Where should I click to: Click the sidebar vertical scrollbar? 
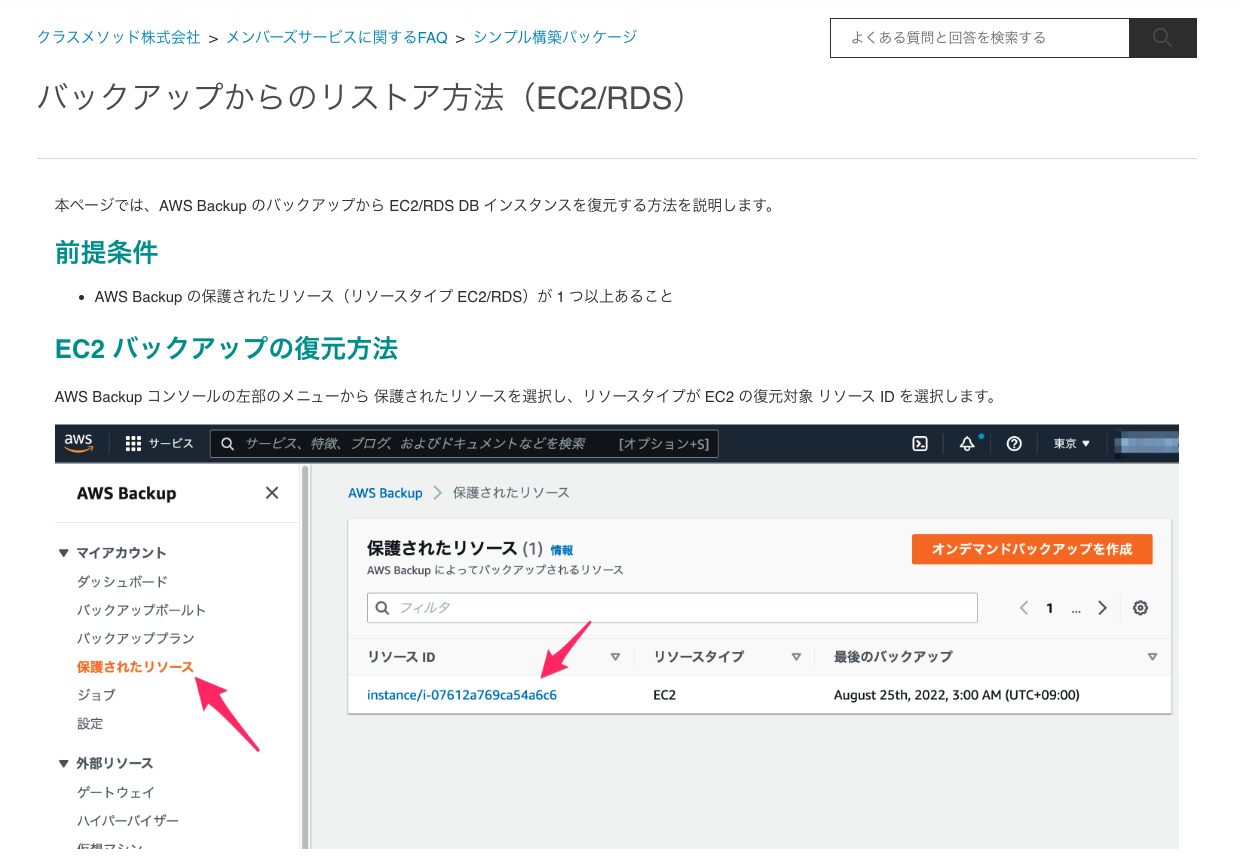click(x=304, y=656)
